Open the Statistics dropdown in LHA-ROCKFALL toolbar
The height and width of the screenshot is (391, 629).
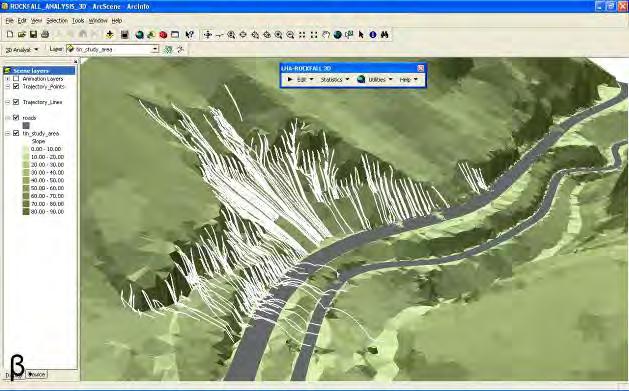coord(335,80)
